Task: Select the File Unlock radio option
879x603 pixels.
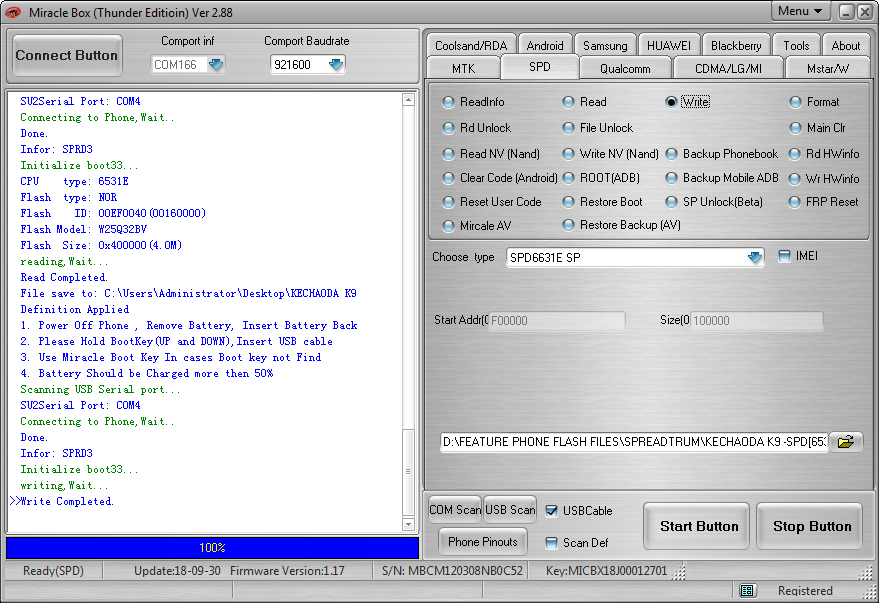Action: click(568, 128)
